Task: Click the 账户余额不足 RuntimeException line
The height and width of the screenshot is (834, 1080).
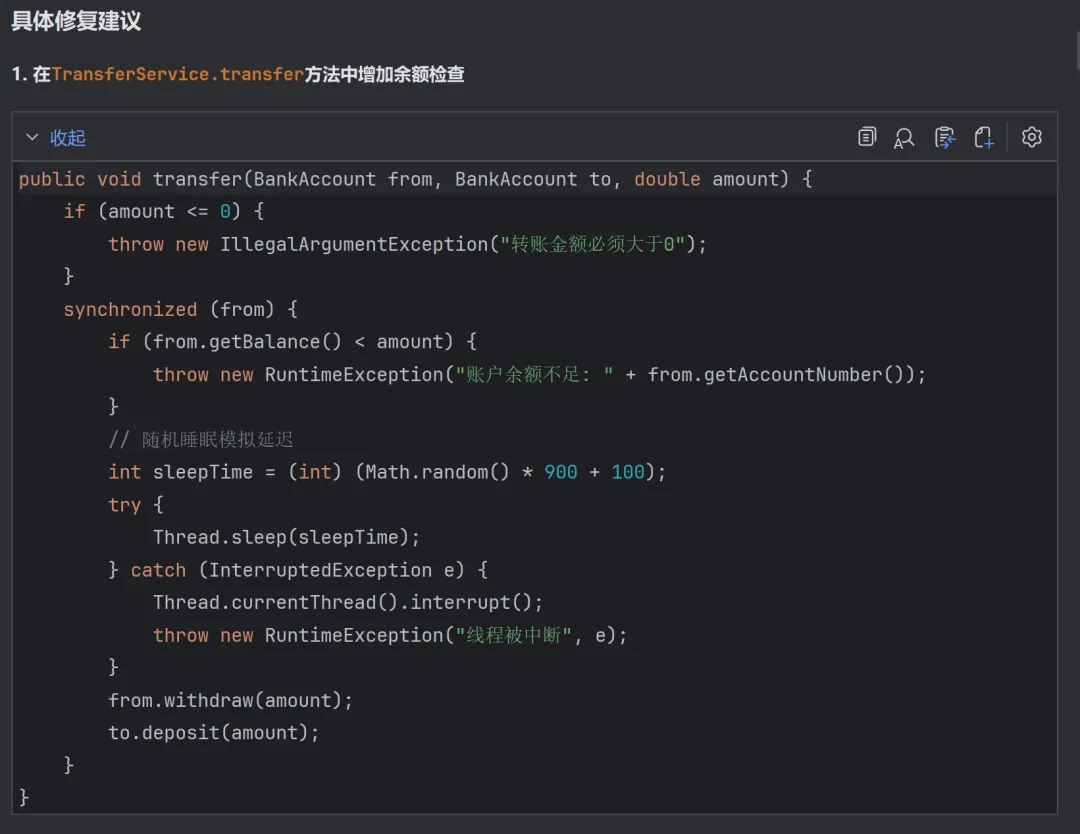Action: (539, 375)
